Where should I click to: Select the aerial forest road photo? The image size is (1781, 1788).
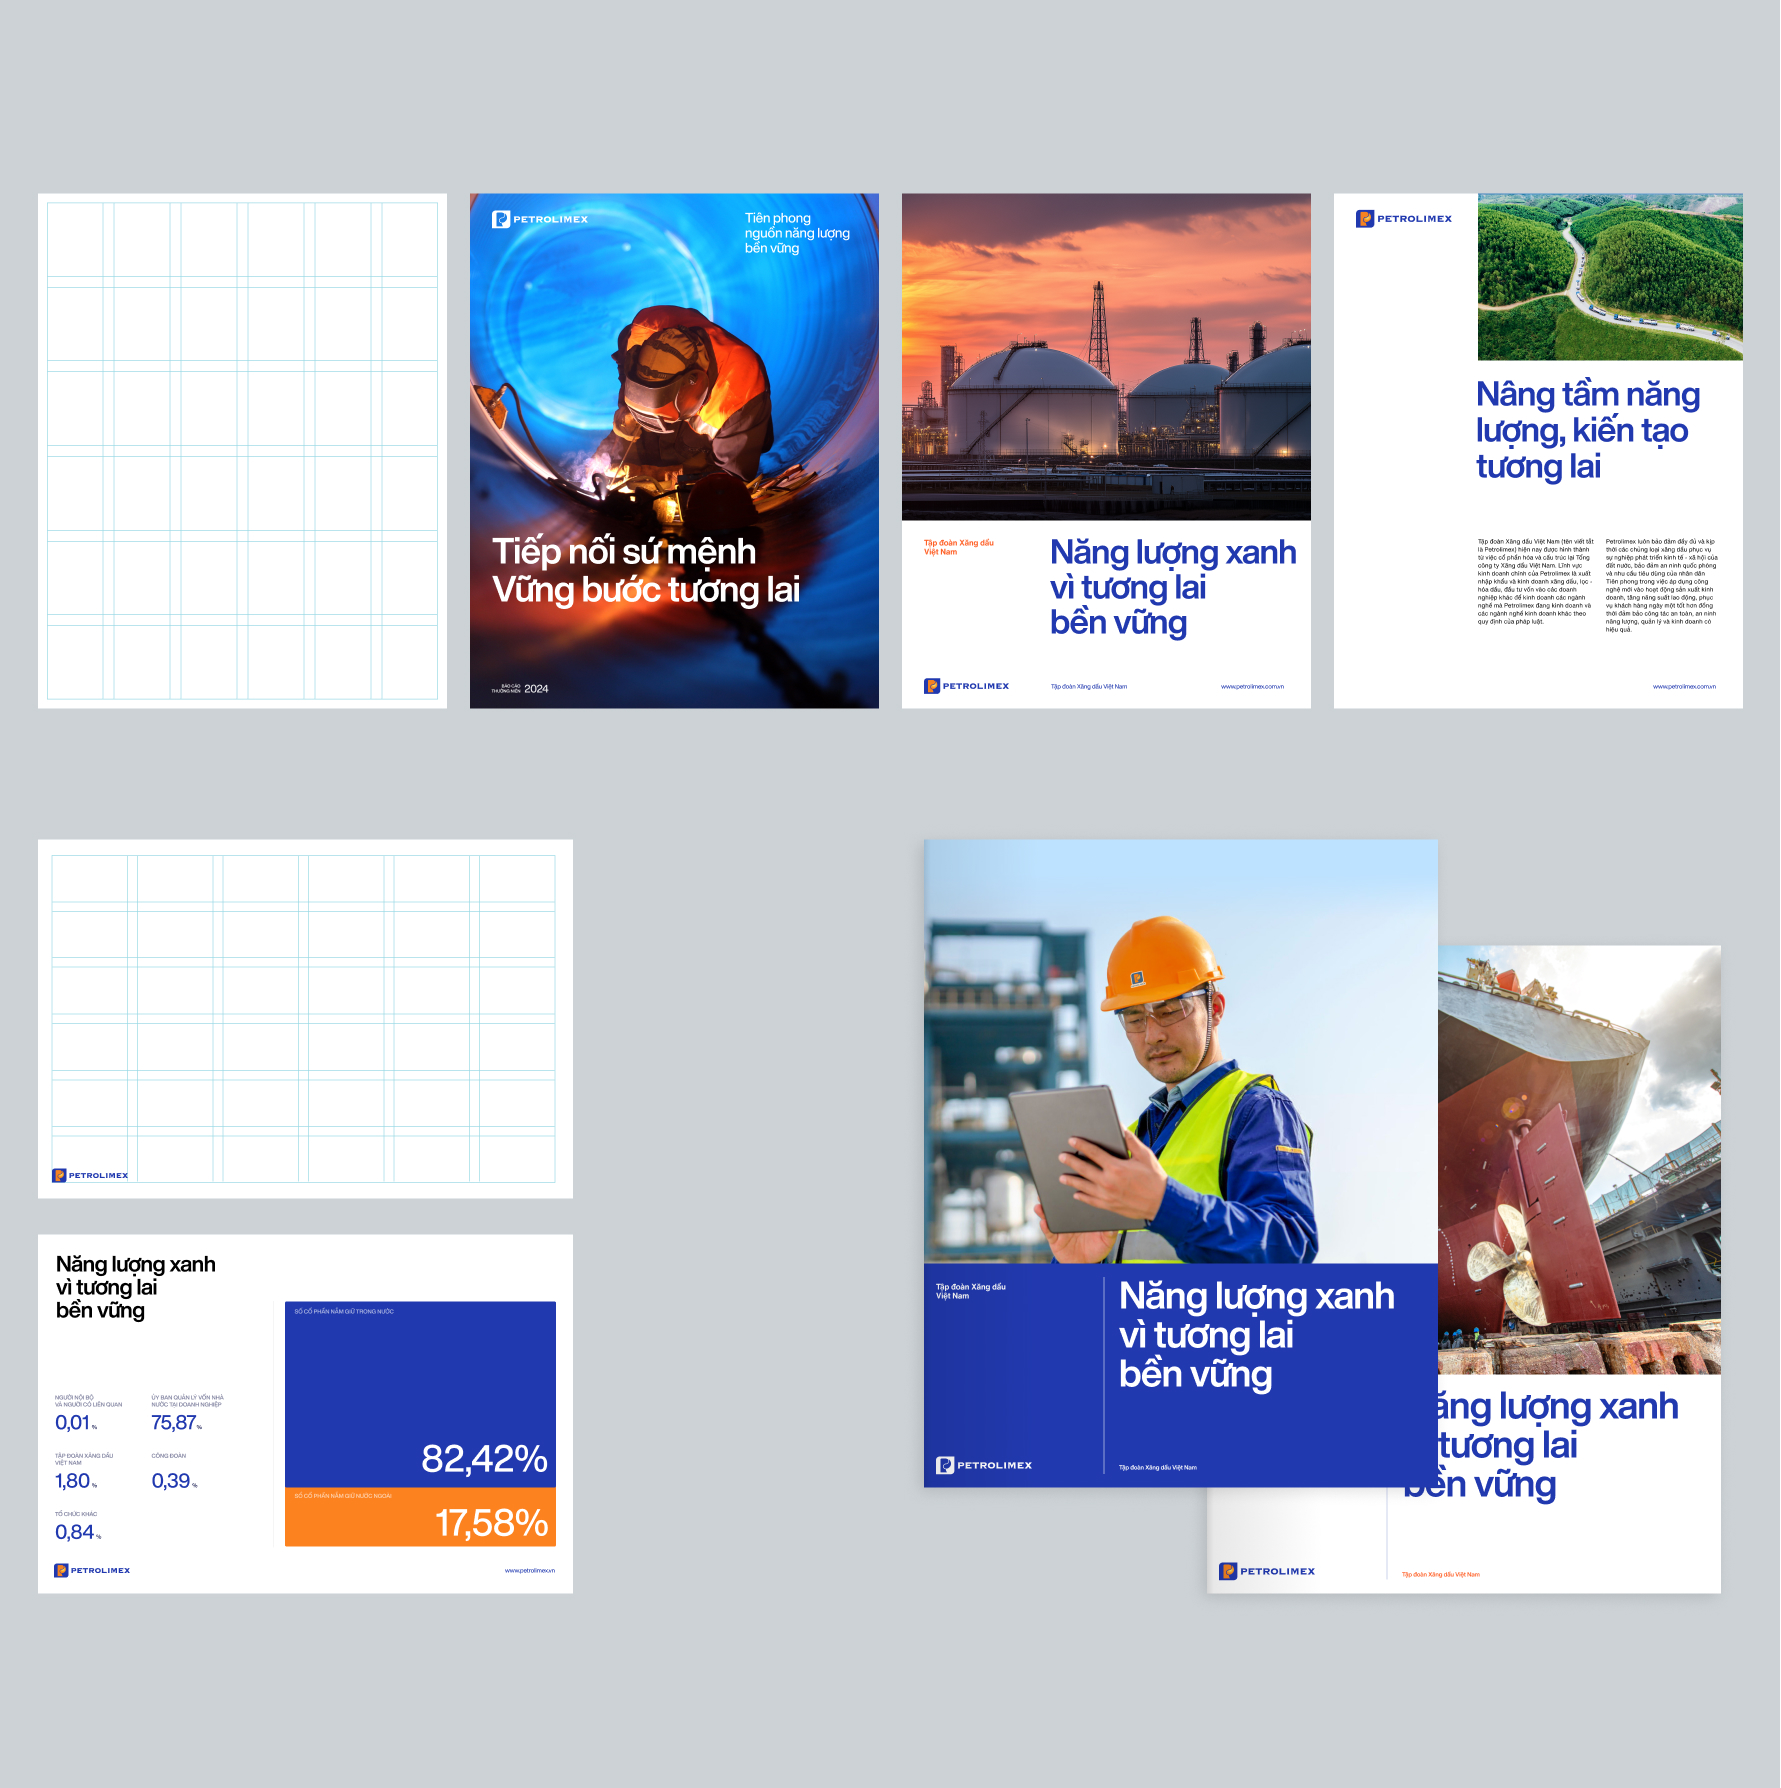[1610, 277]
